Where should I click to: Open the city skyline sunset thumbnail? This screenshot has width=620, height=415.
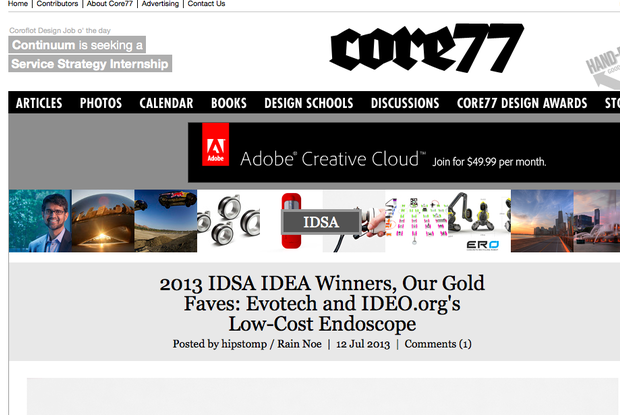(542, 221)
